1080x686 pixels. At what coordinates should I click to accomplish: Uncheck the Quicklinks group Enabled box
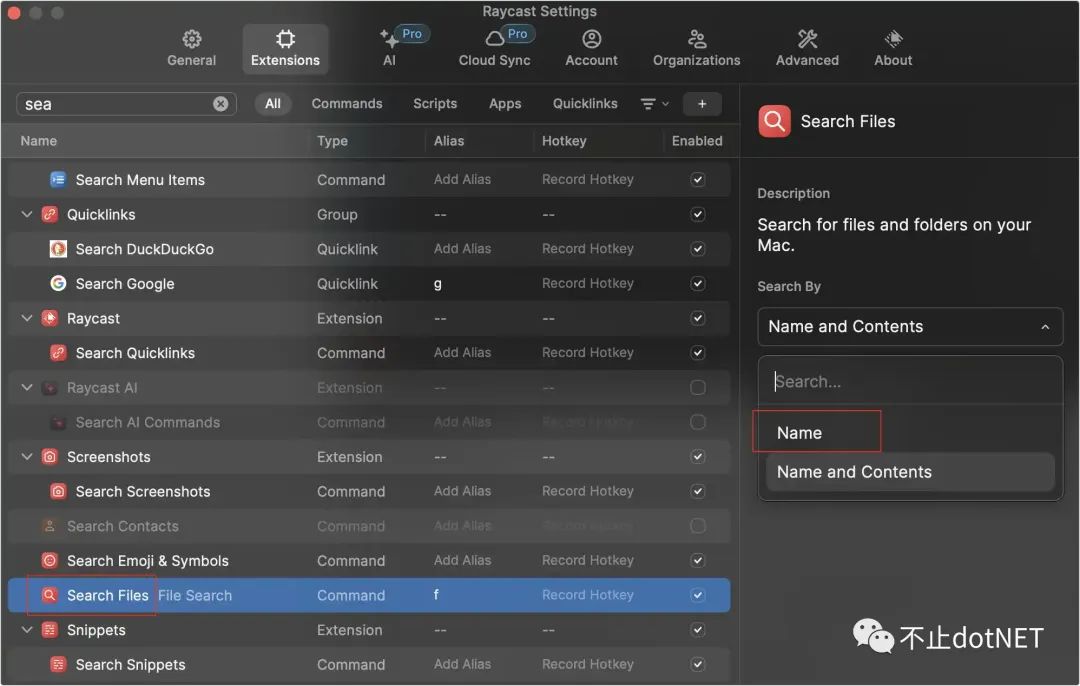pos(698,214)
